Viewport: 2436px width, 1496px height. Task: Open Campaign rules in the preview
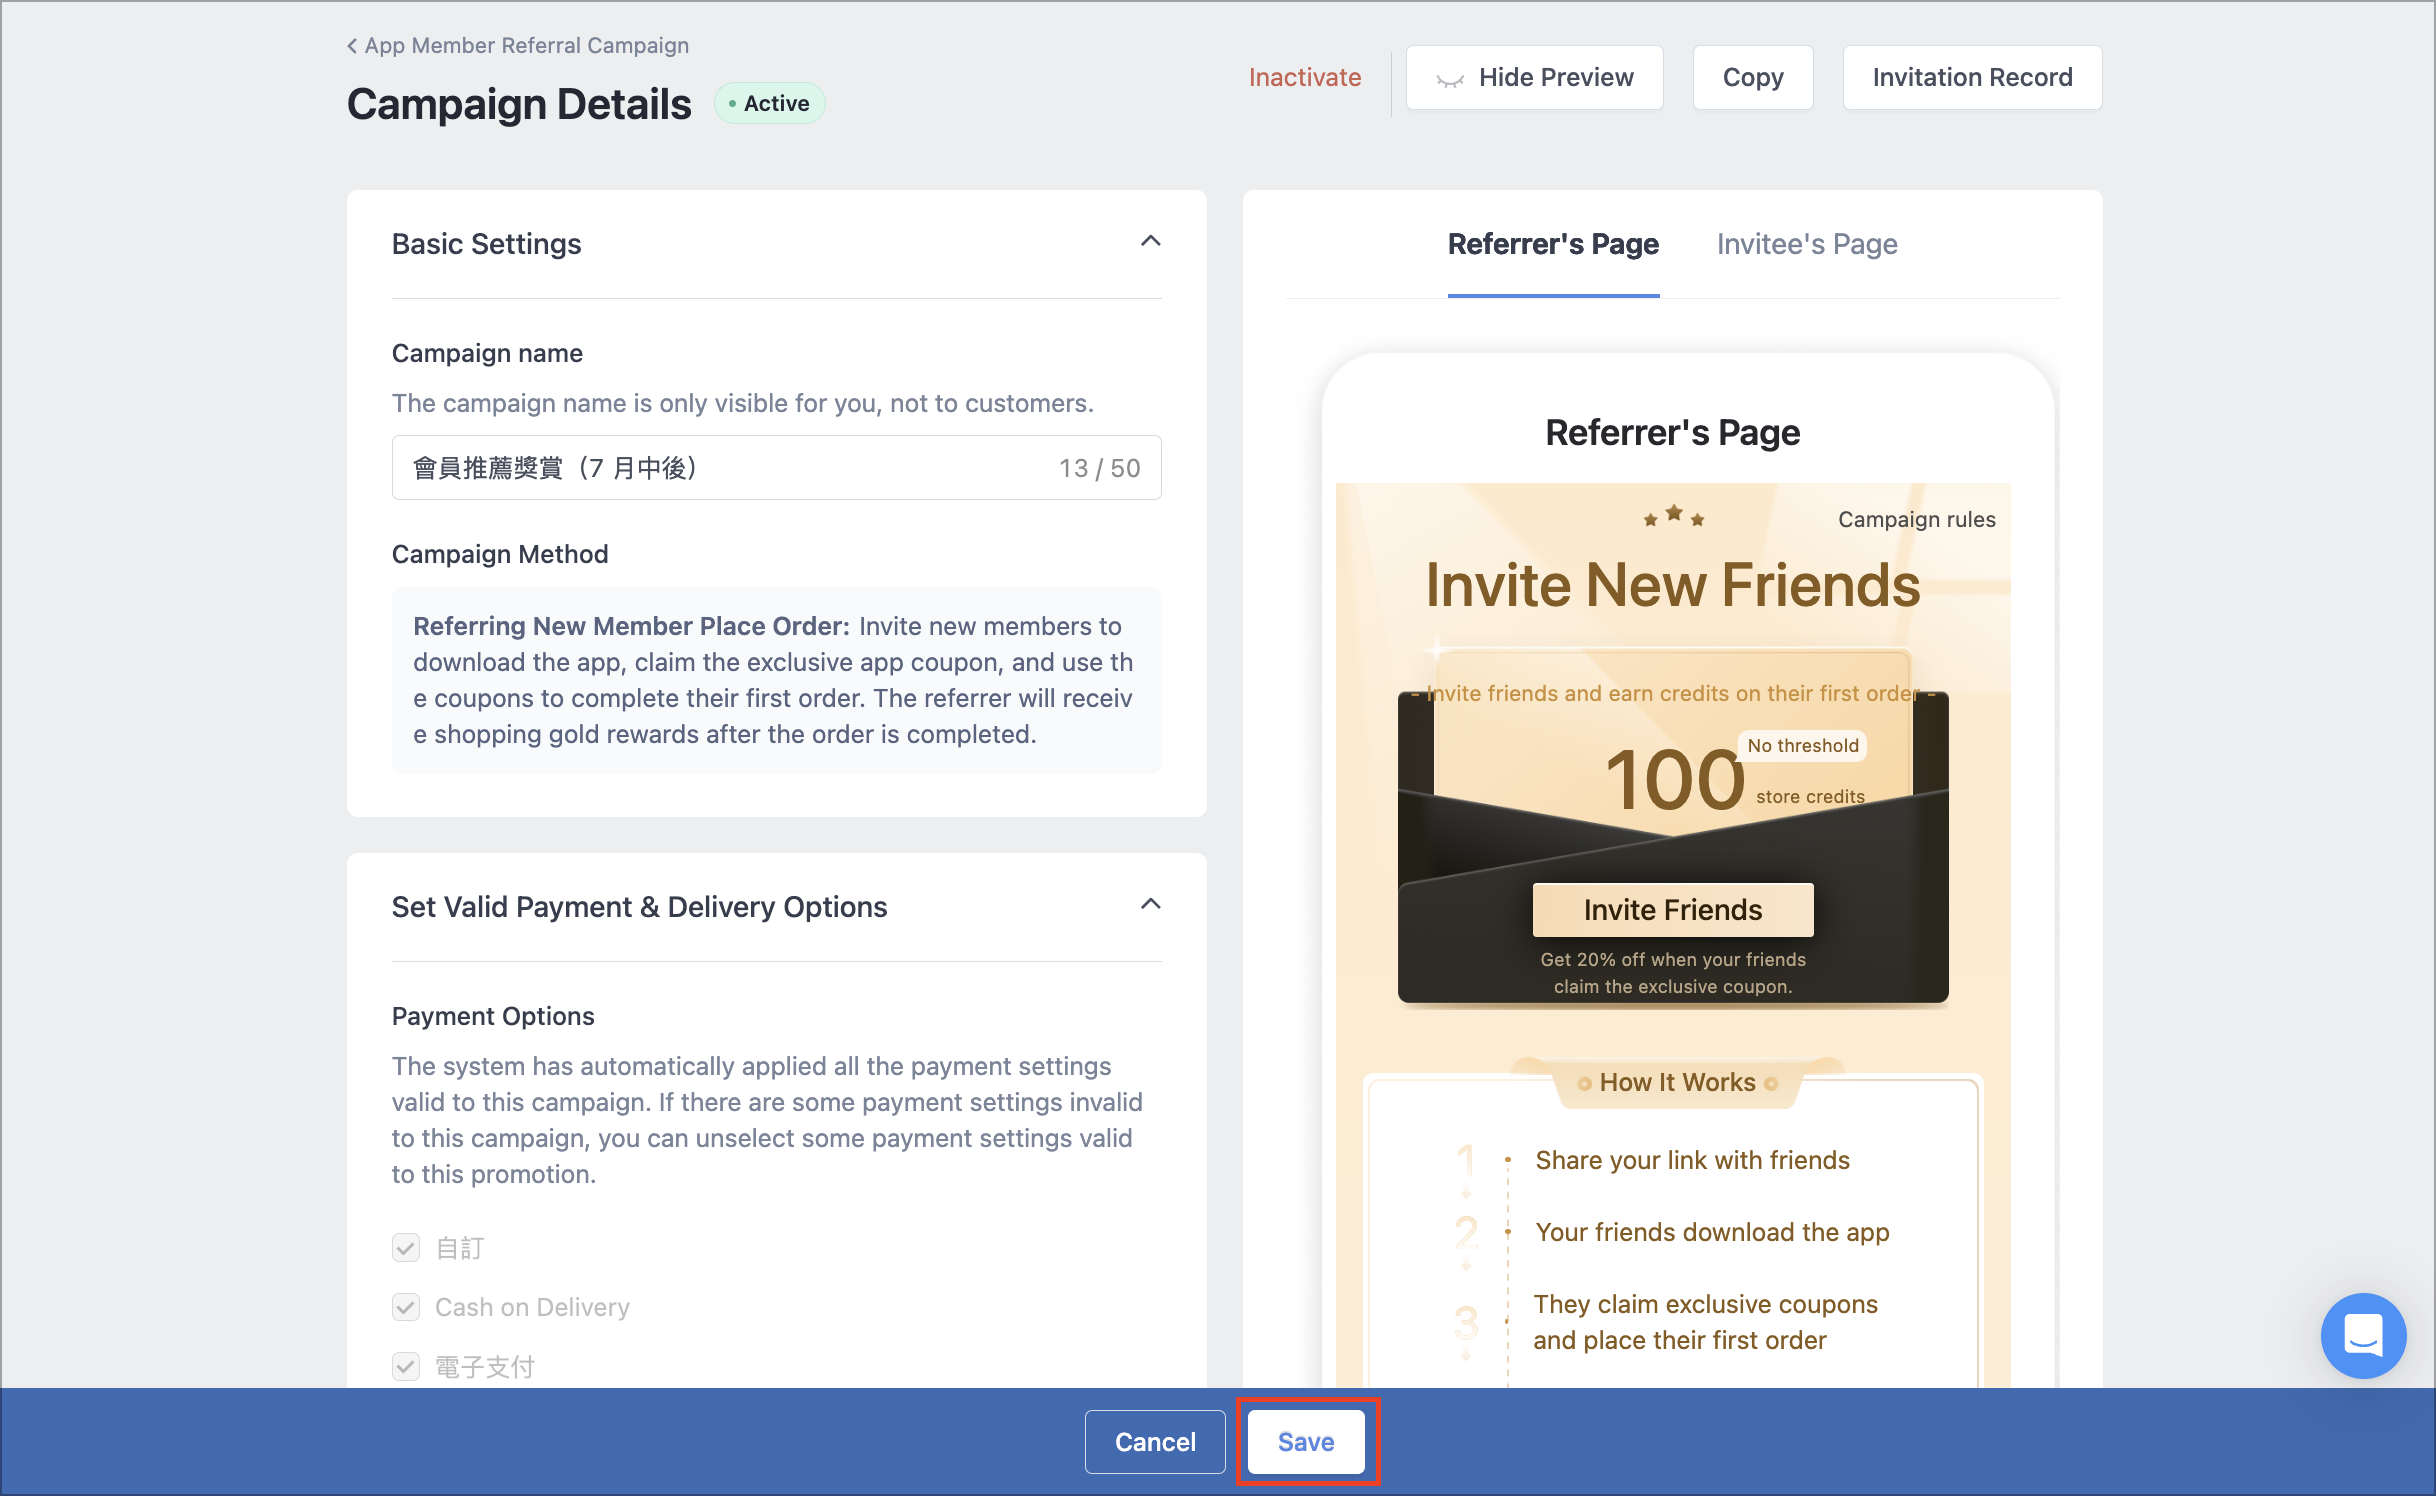1916,519
